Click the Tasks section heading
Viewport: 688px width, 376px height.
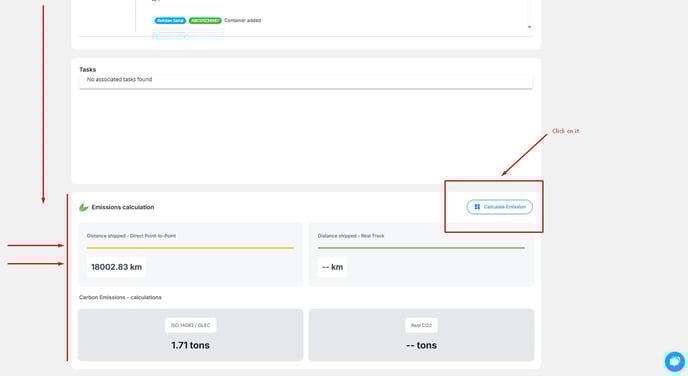(87, 69)
